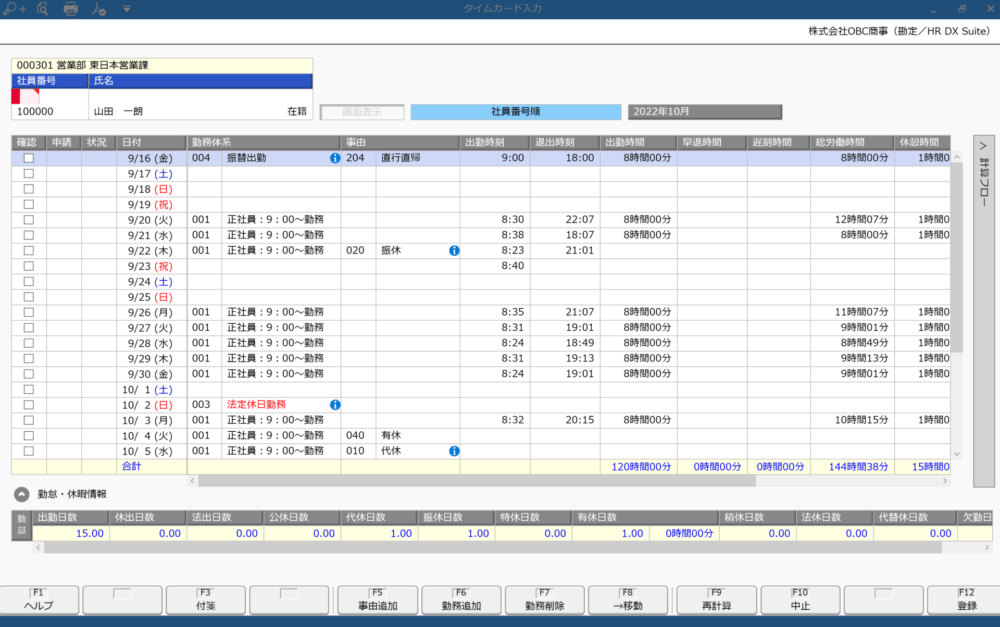This screenshot has height=627, width=1000.
Task: Select 直行直帰 reason cell on 9/16
Action: pyautogui.click(x=418, y=158)
